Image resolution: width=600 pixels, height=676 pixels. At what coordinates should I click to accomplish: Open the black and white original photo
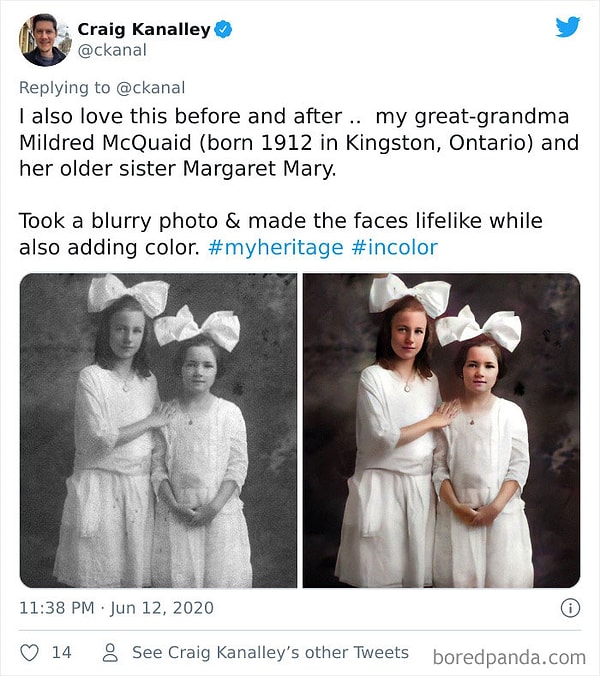tap(158, 431)
